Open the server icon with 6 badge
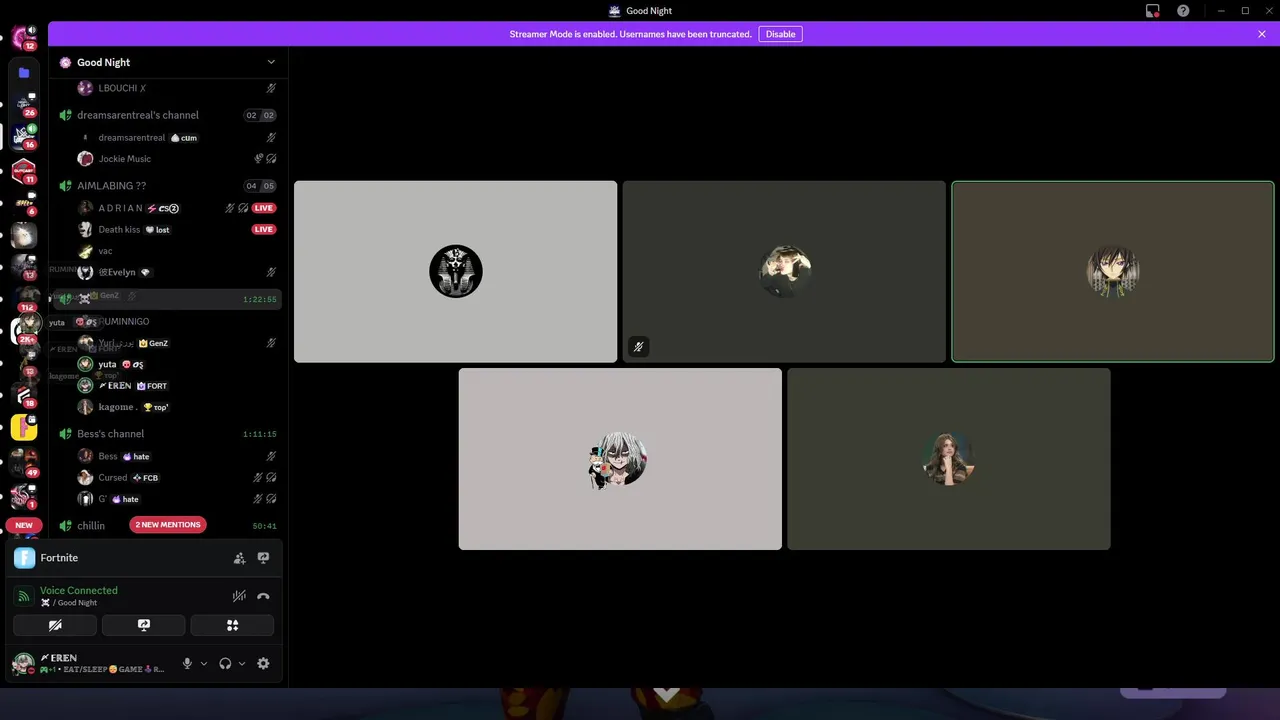 [x=24, y=203]
